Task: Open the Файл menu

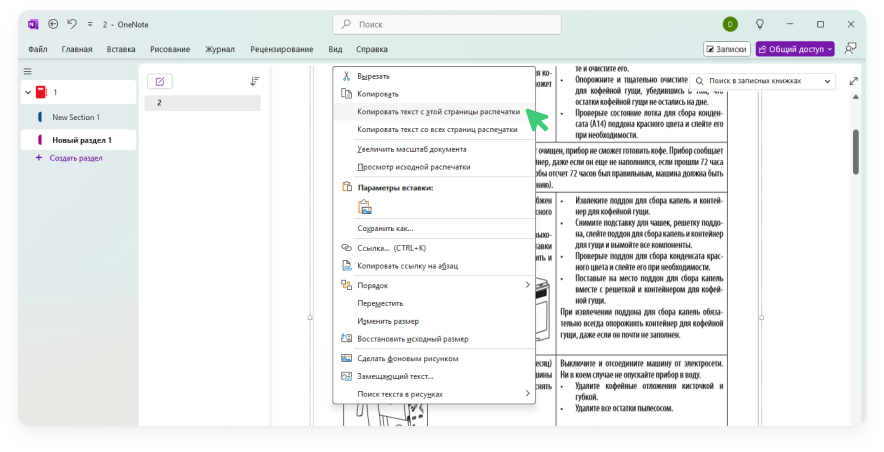Action: 38,49
